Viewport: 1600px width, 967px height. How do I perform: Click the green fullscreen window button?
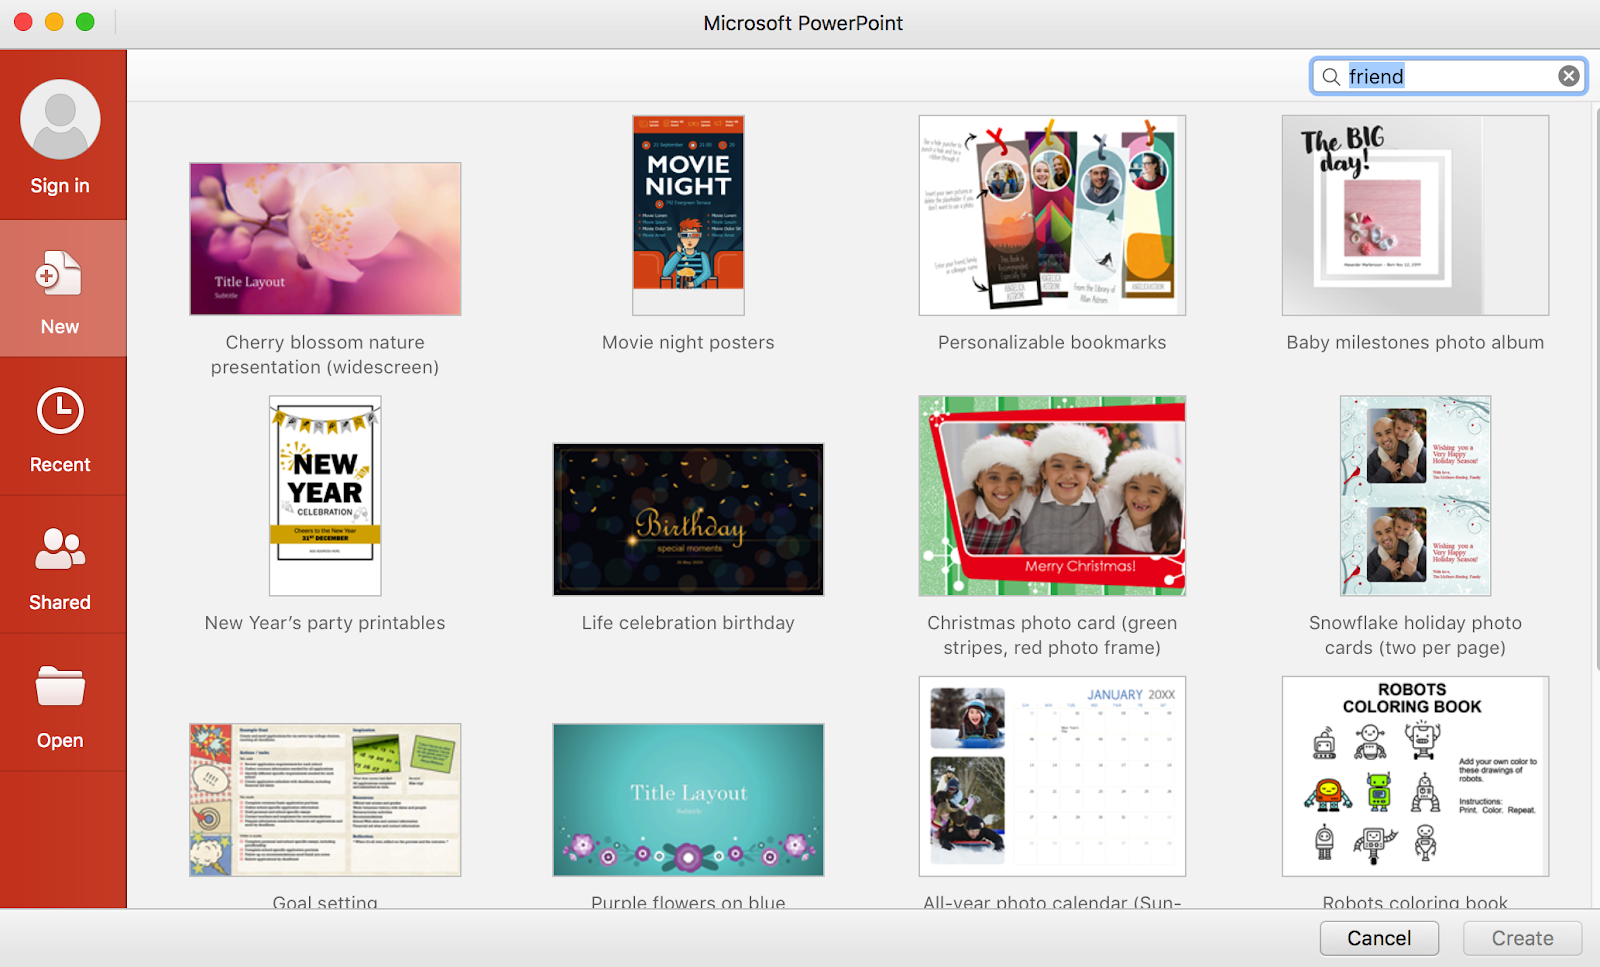click(x=86, y=22)
